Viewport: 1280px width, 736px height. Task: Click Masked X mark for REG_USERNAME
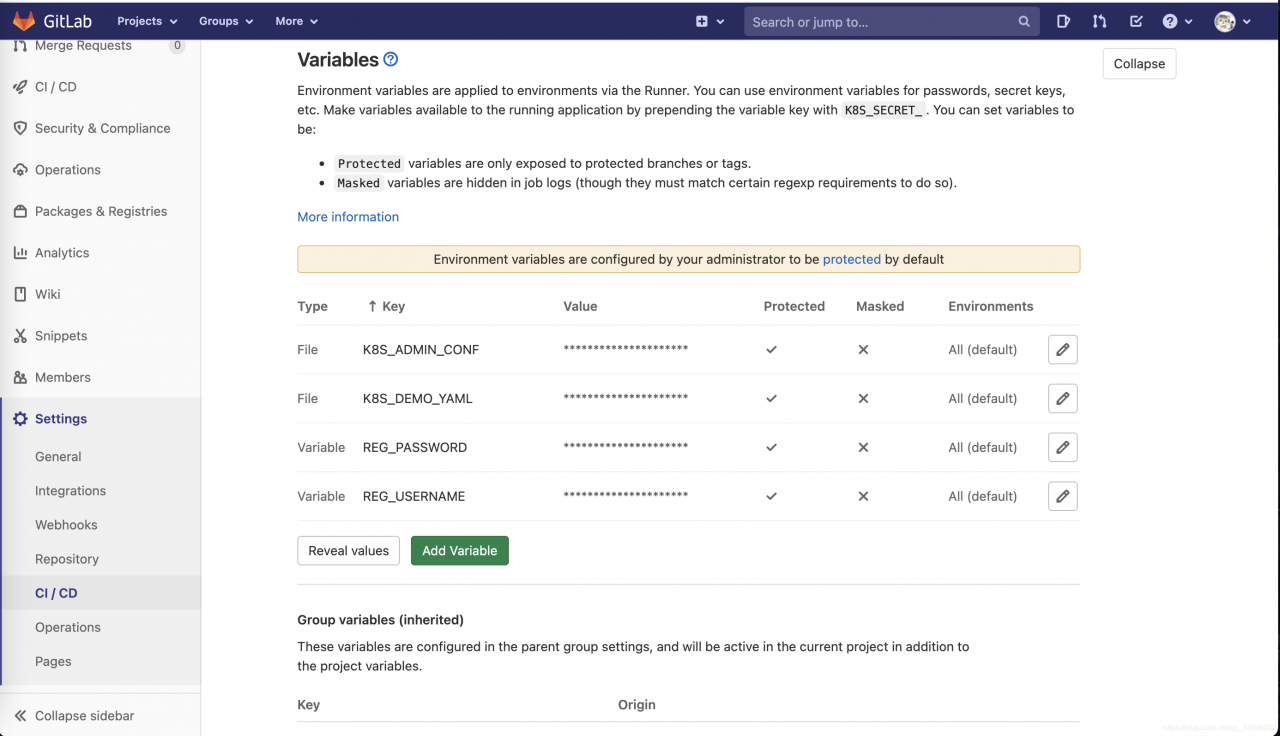(863, 496)
